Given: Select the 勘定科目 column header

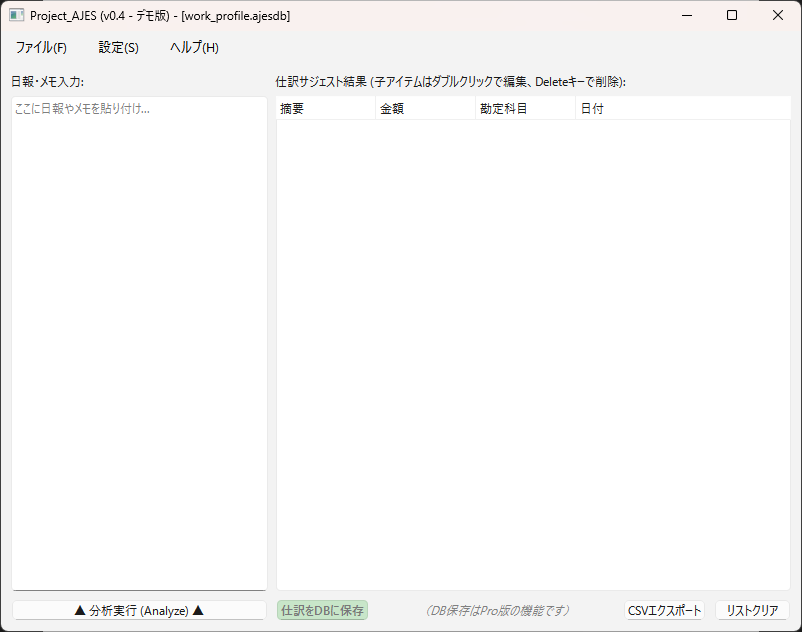Looking at the screenshot, I should tap(525, 109).
